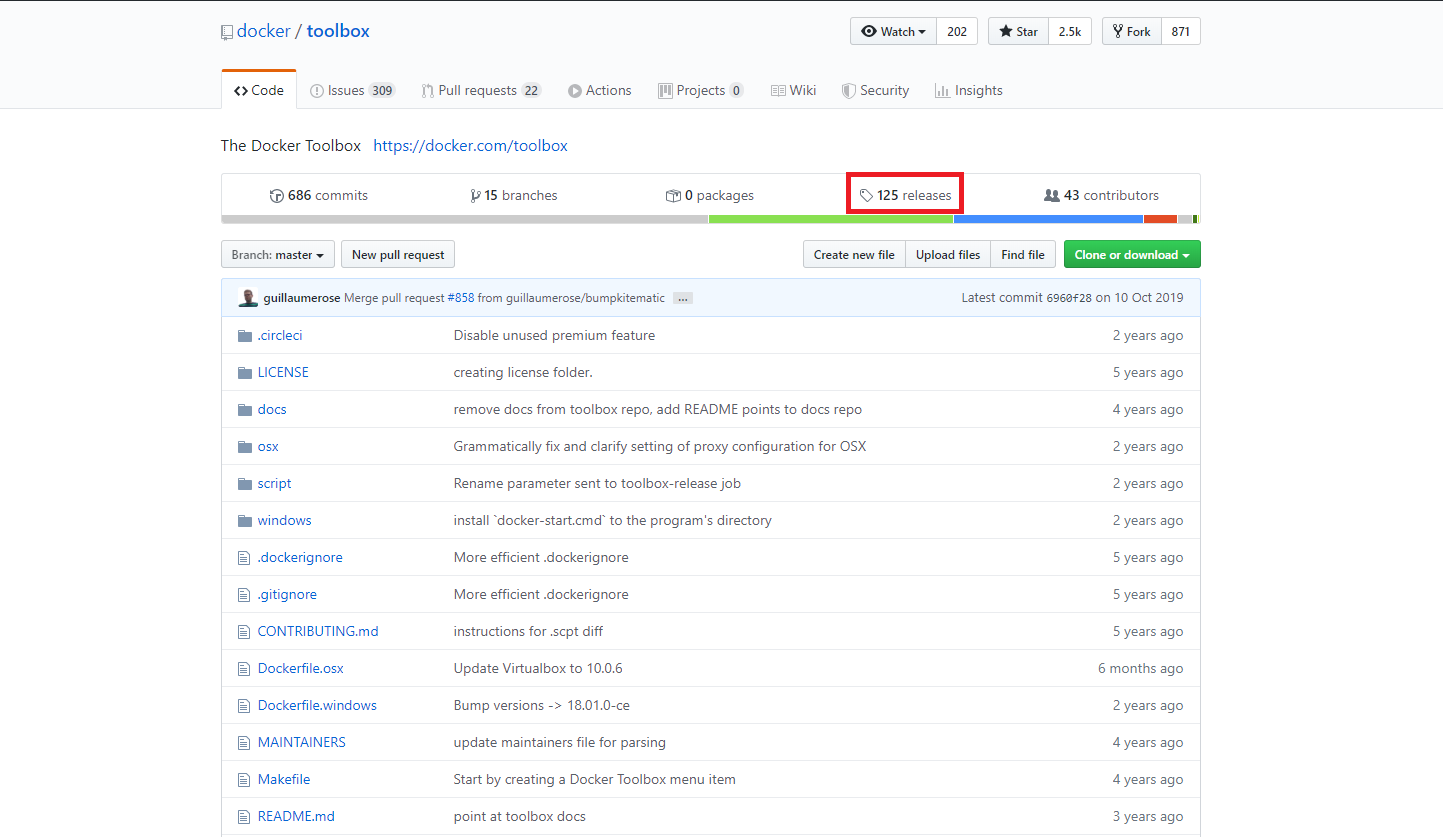1443x837 pixels.
Task: Open the Watch dropdown
Action: click(894, 32)
